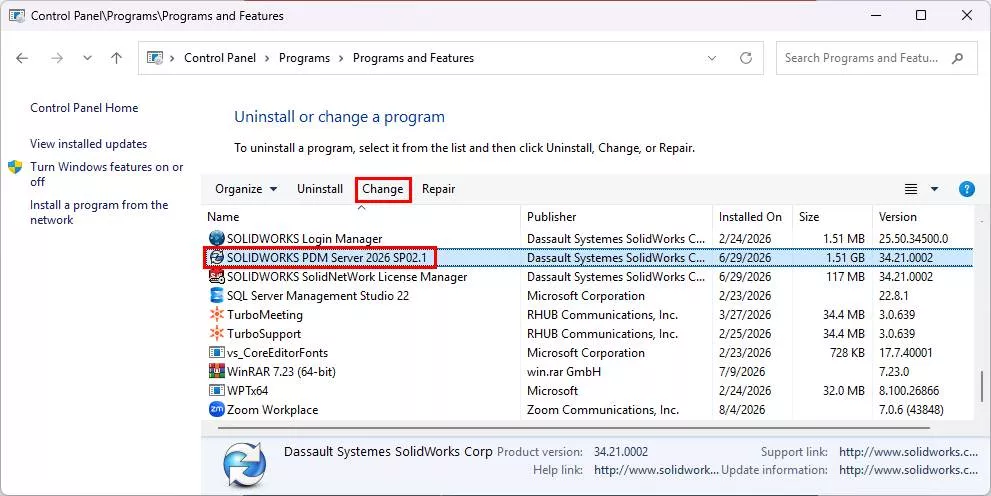Click the SOLIDWORKS PDM Server program icon
This screenshot has height=496, width=991.
(x=216, y=257)
